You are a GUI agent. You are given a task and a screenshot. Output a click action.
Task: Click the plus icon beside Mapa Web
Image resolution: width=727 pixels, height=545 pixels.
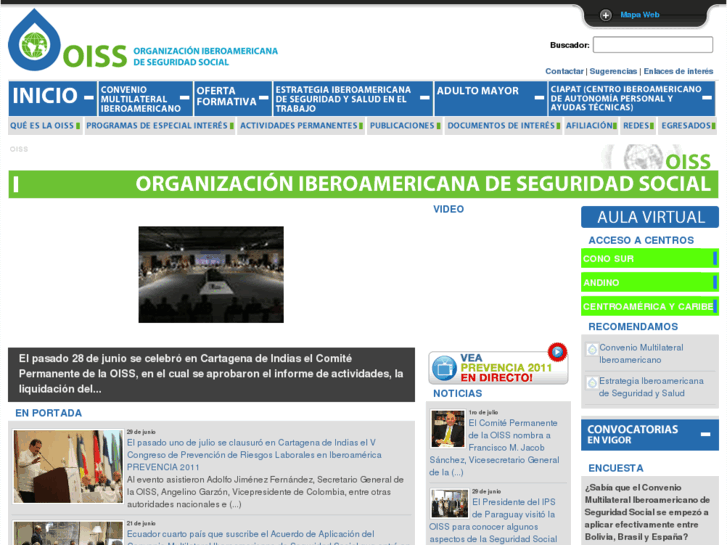coord(606,15)
